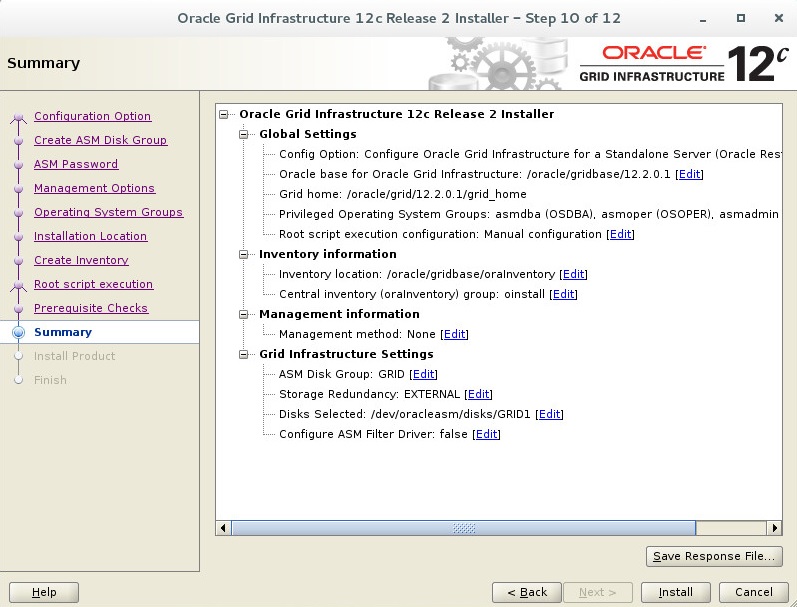
Task: Click the horizontal scrollbar thumb
Action: tap(464, 528)
